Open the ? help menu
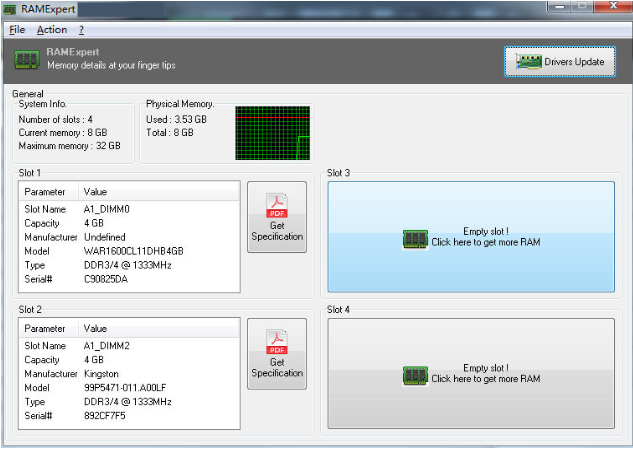 [81, 30]
